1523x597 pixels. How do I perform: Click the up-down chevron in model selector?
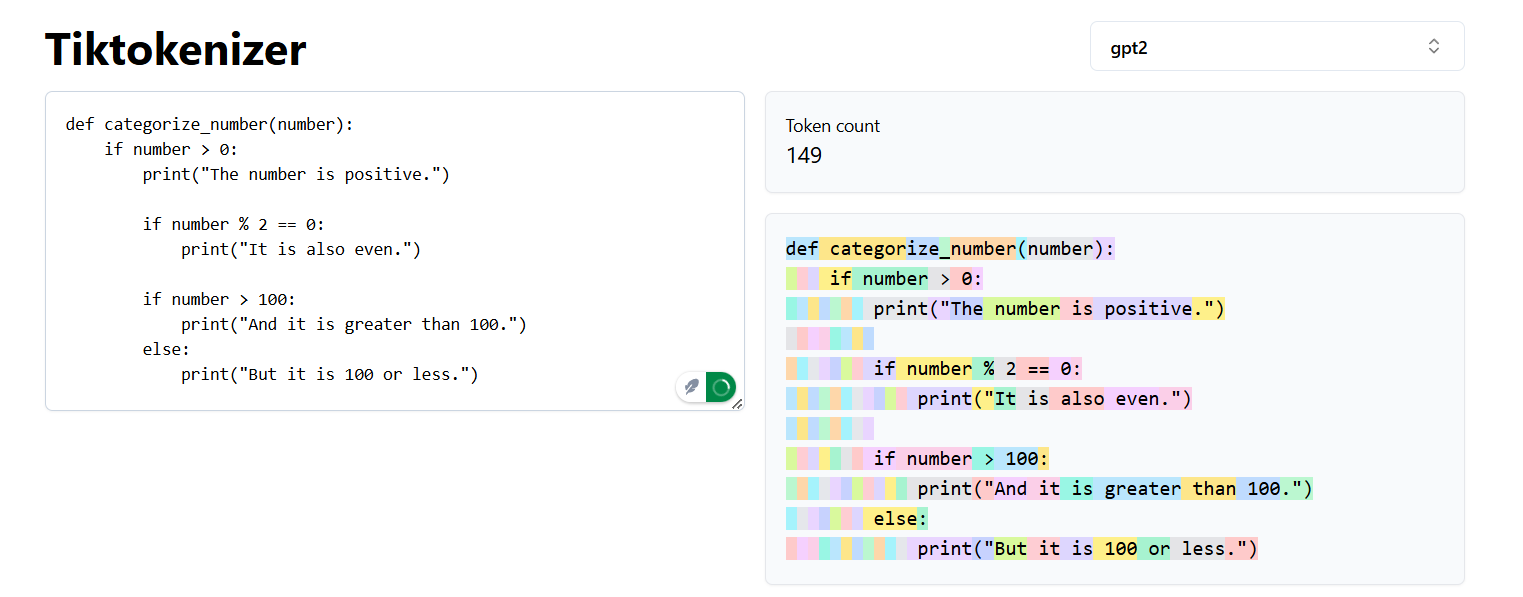click(x=1433, y=47)
